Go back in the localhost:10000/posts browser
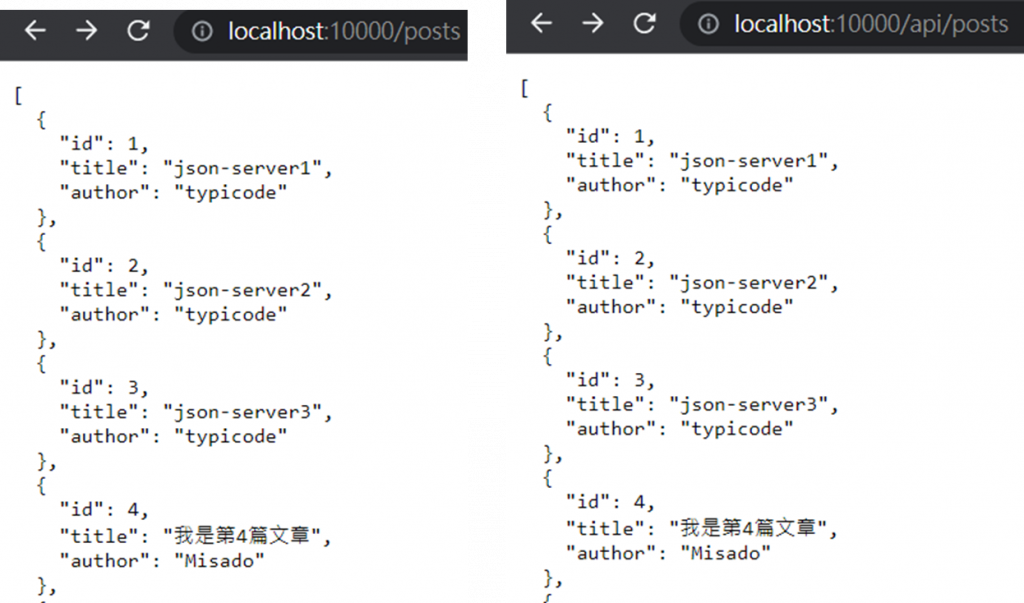Image resolution: width=1024 pixels, height=603 pixels. [x=35, y=30]
